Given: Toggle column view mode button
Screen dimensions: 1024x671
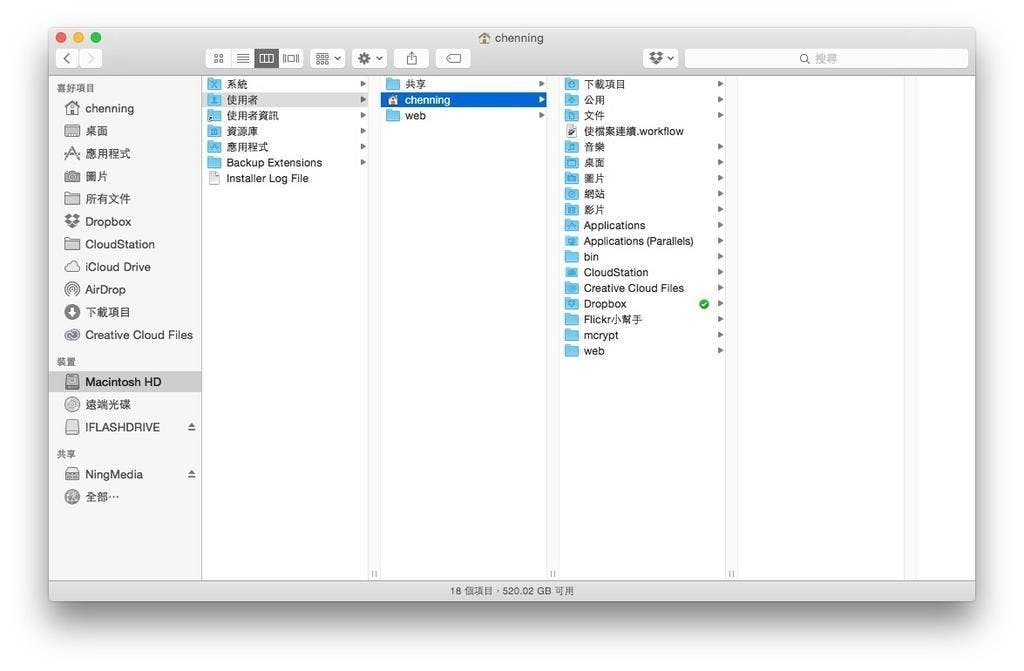Looking at the screenshot, I should [267, 59].
